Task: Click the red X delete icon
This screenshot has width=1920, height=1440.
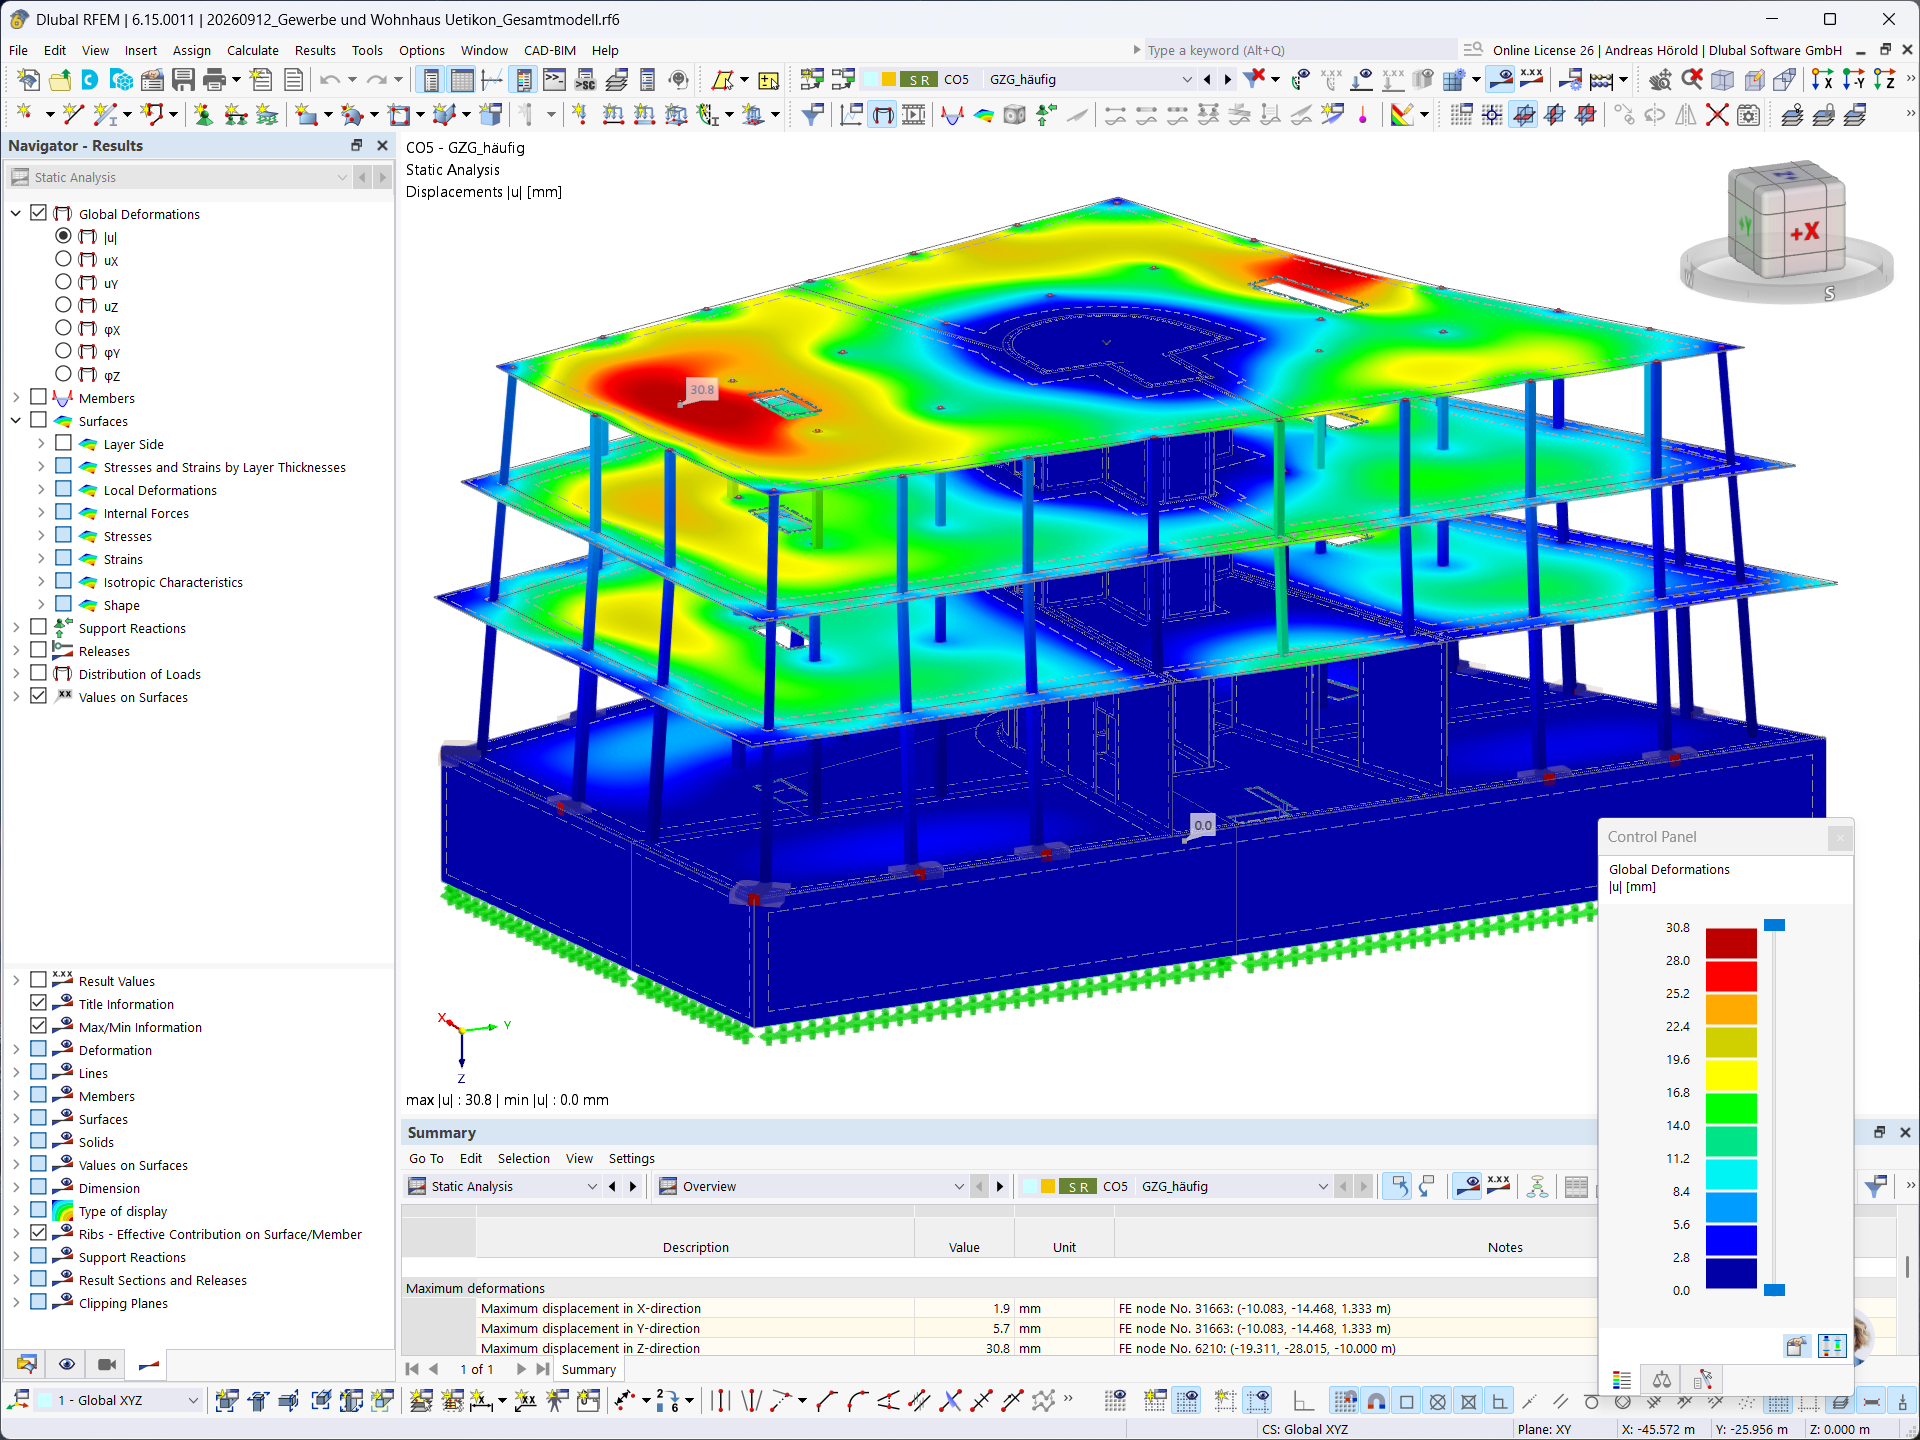Action: click(x=1717, y=115)
